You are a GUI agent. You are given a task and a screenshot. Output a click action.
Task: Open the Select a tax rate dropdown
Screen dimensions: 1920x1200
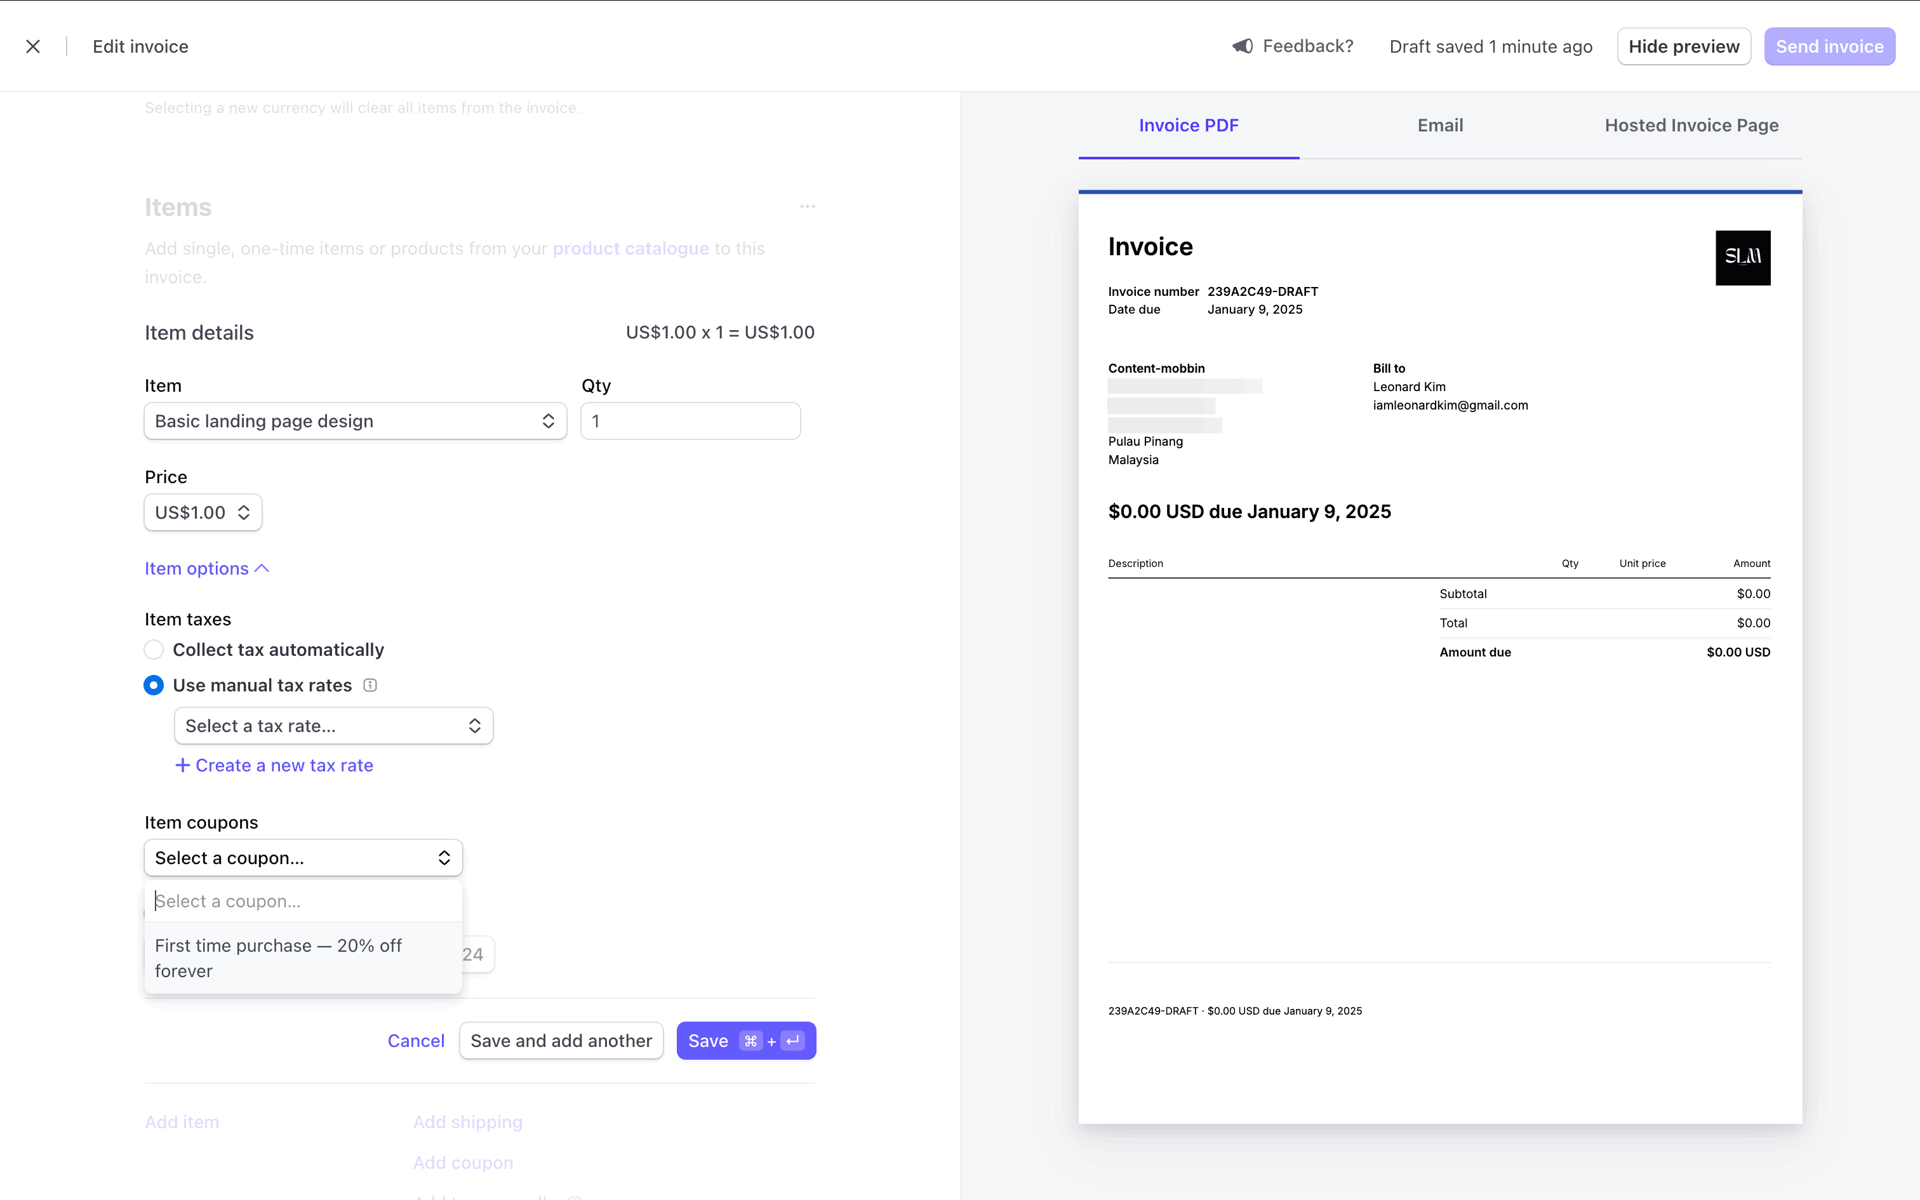[x=333, y=726]
